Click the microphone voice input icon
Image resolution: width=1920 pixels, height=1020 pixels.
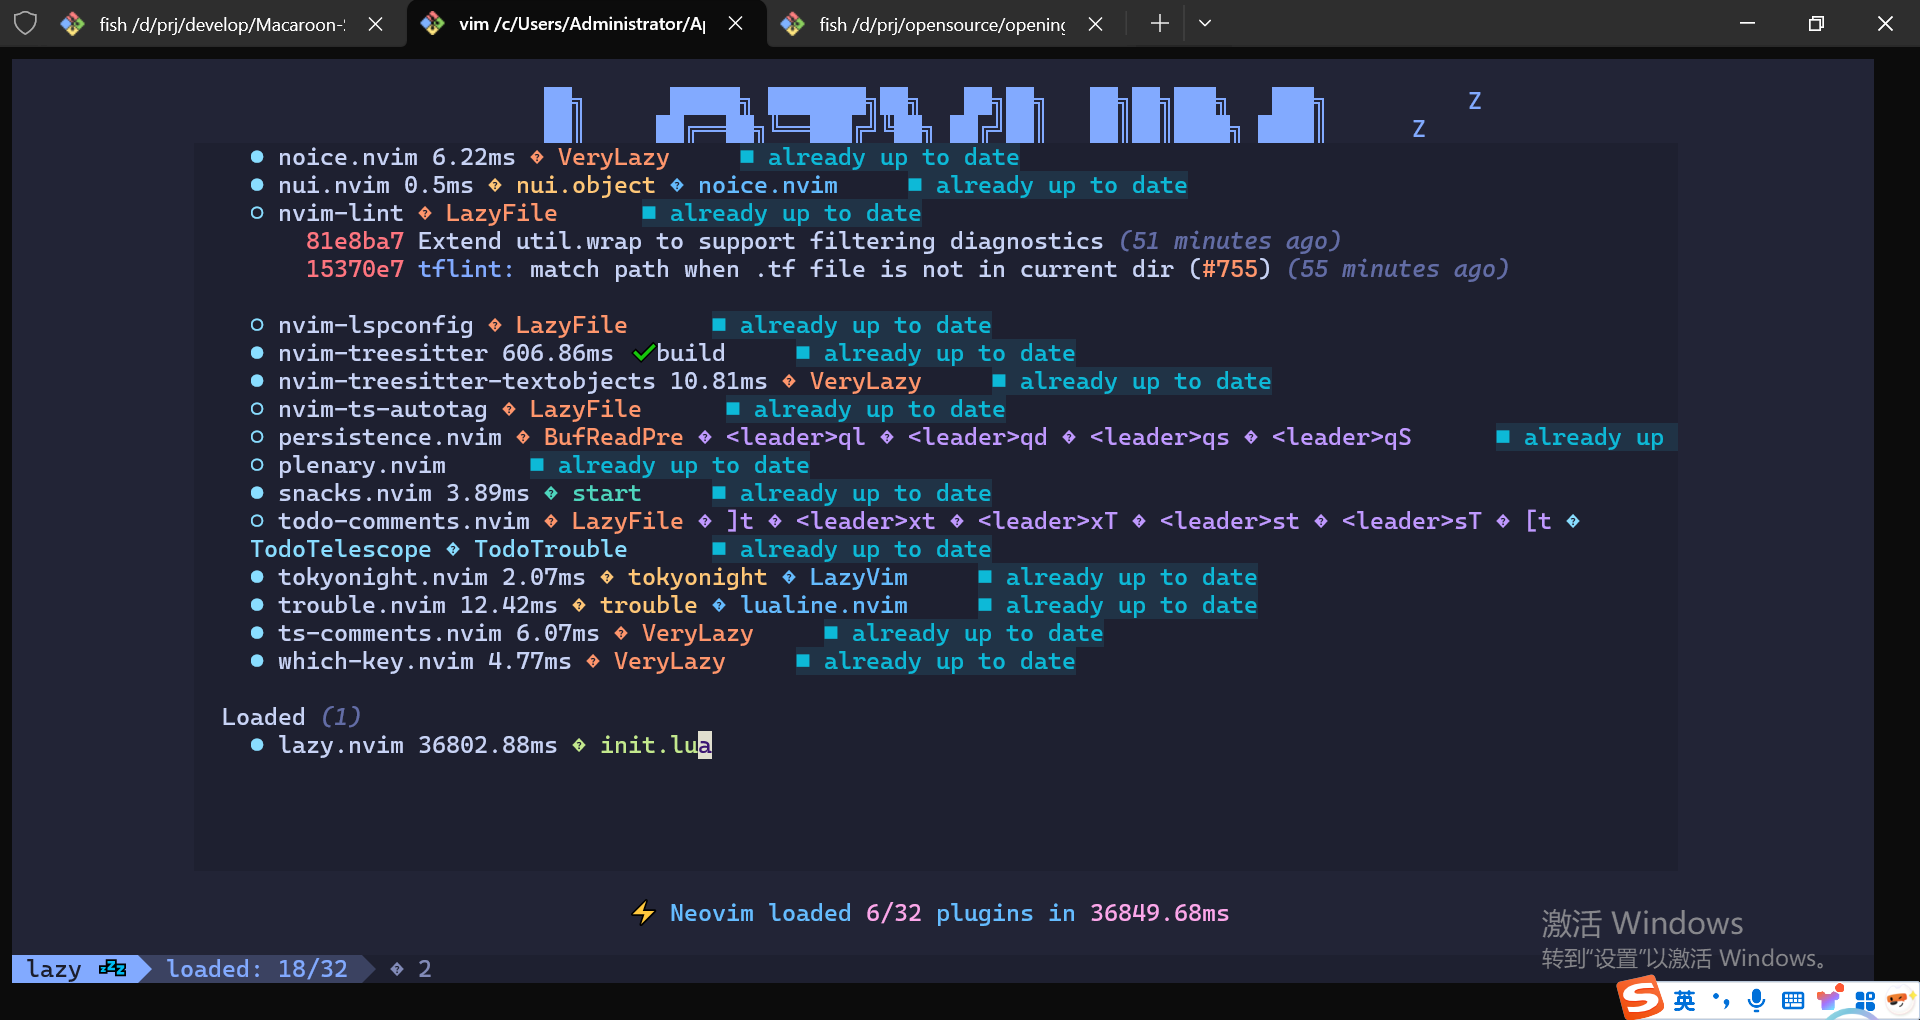click(x=1756, y=1000)
